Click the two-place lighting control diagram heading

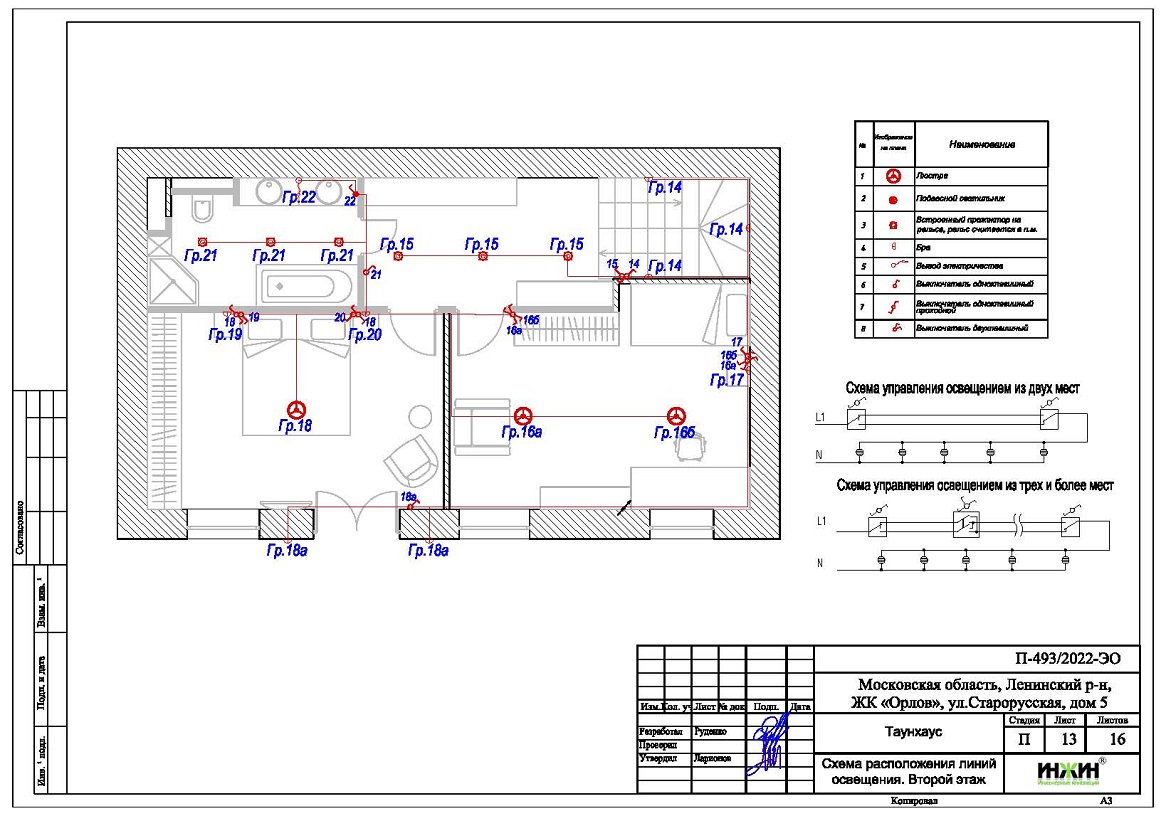tap(962, 388)
